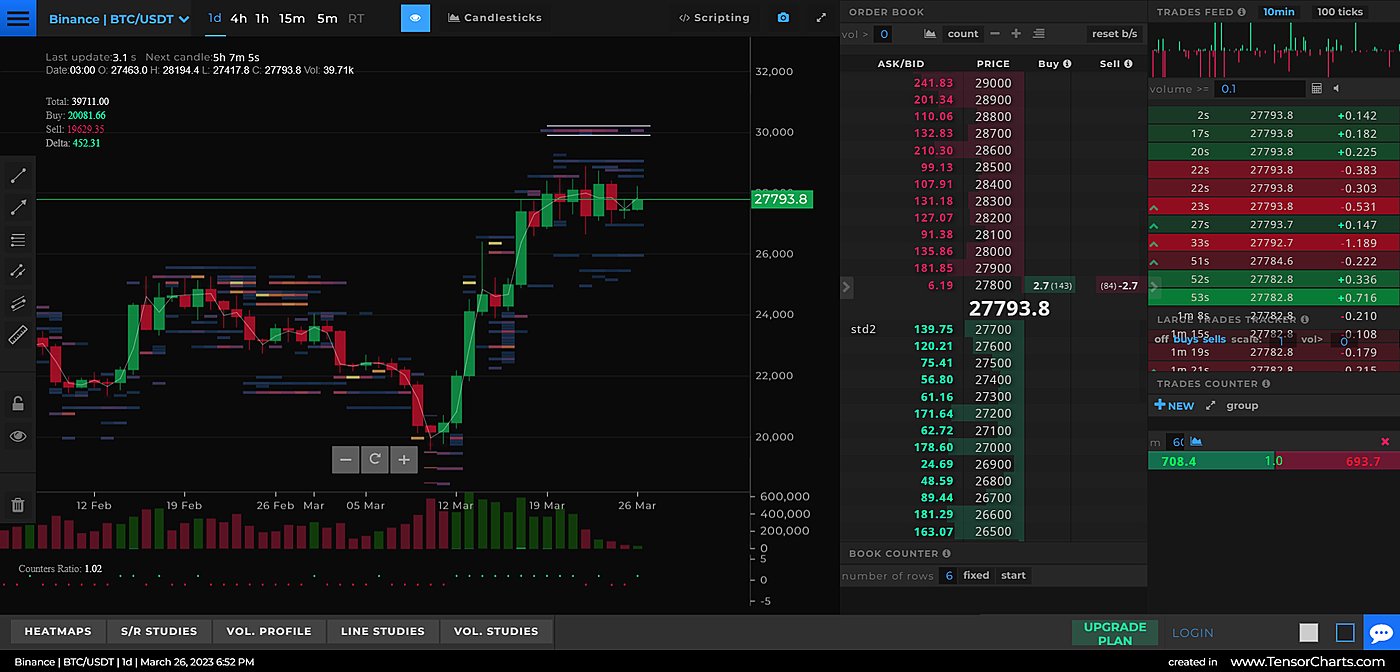Open VOL. STUDIES menu
Viewport: 1400px width, 672px height.
[496, 631]
